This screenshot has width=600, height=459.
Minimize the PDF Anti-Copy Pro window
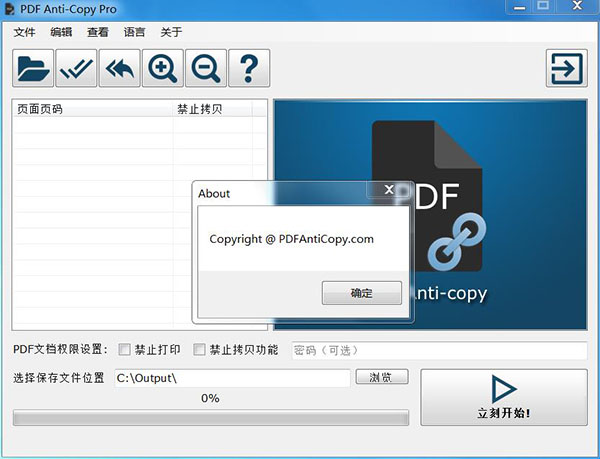pyautogui.click(x=519, y=7)
